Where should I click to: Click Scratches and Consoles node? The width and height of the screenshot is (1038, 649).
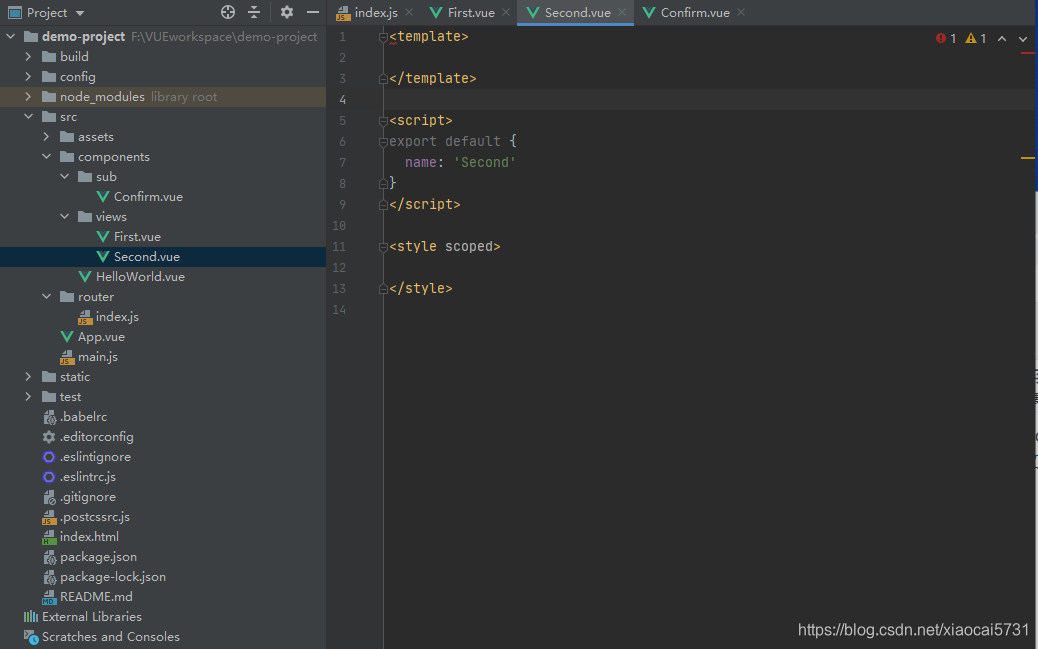point(111,637)
